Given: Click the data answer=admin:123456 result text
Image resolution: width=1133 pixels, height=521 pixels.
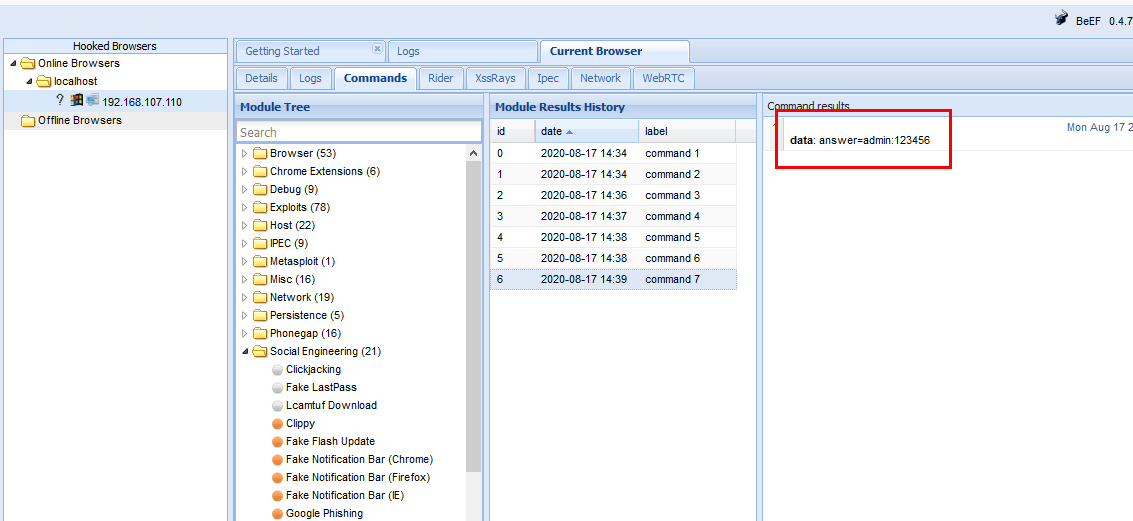Looking at the screenshot, I should [859, 140].
